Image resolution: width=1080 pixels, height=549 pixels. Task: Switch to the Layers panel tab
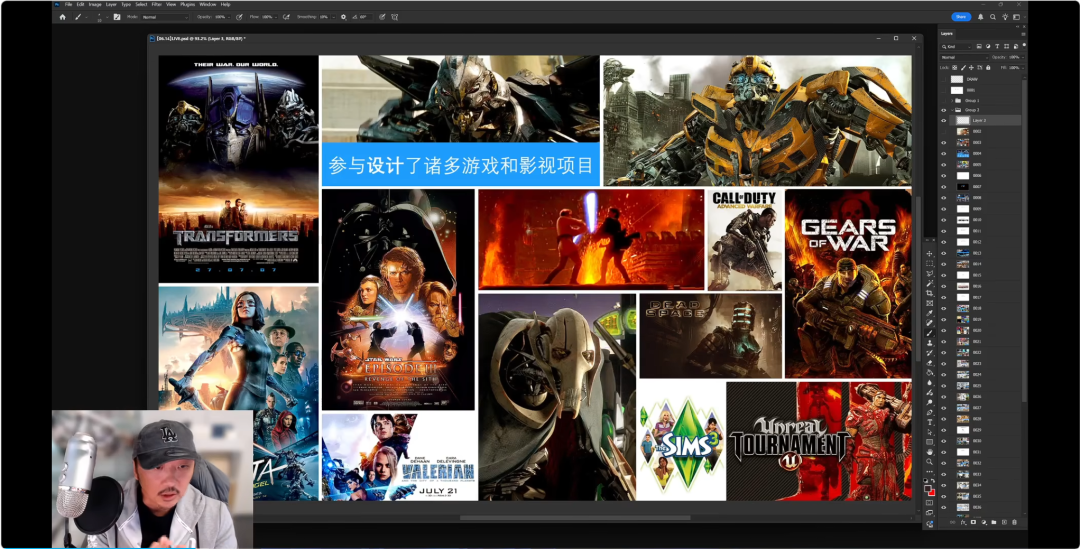[x=947, y=34]
